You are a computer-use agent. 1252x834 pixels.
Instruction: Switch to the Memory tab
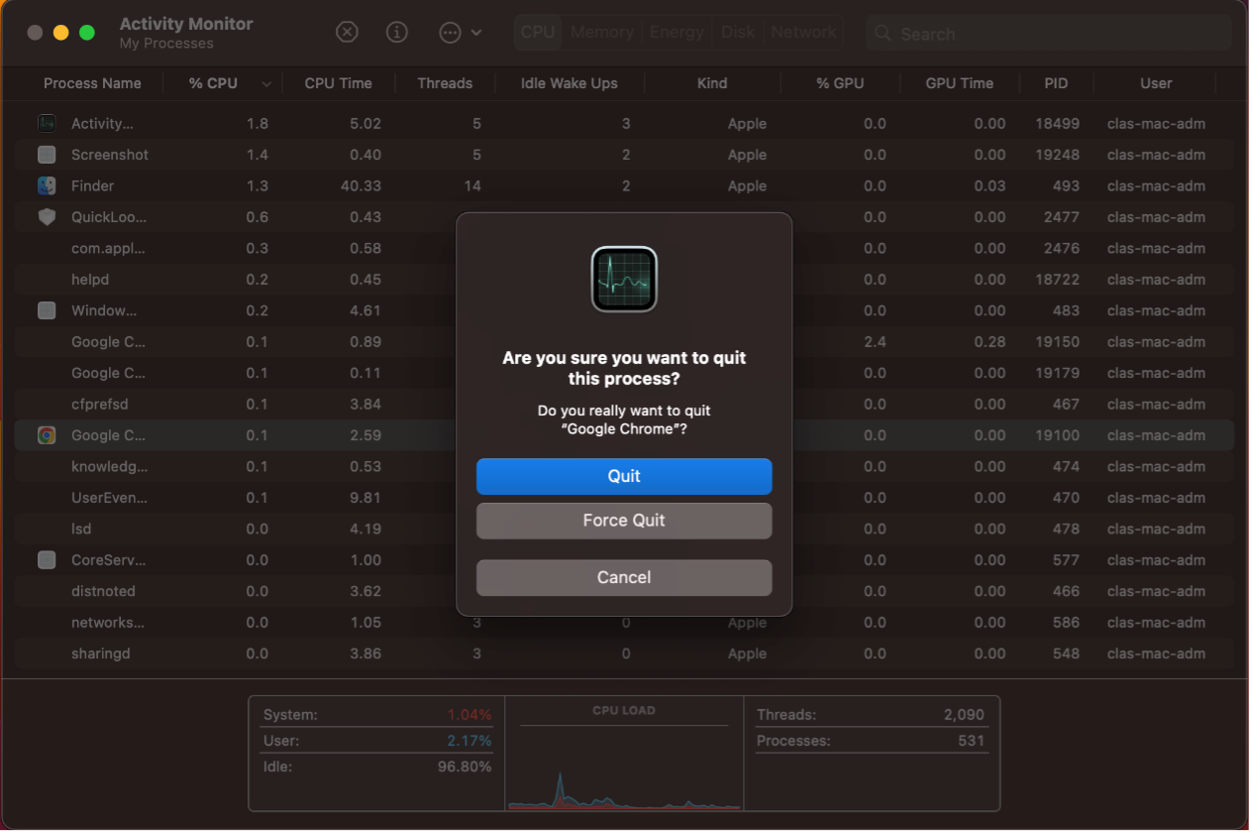[602, 33]
